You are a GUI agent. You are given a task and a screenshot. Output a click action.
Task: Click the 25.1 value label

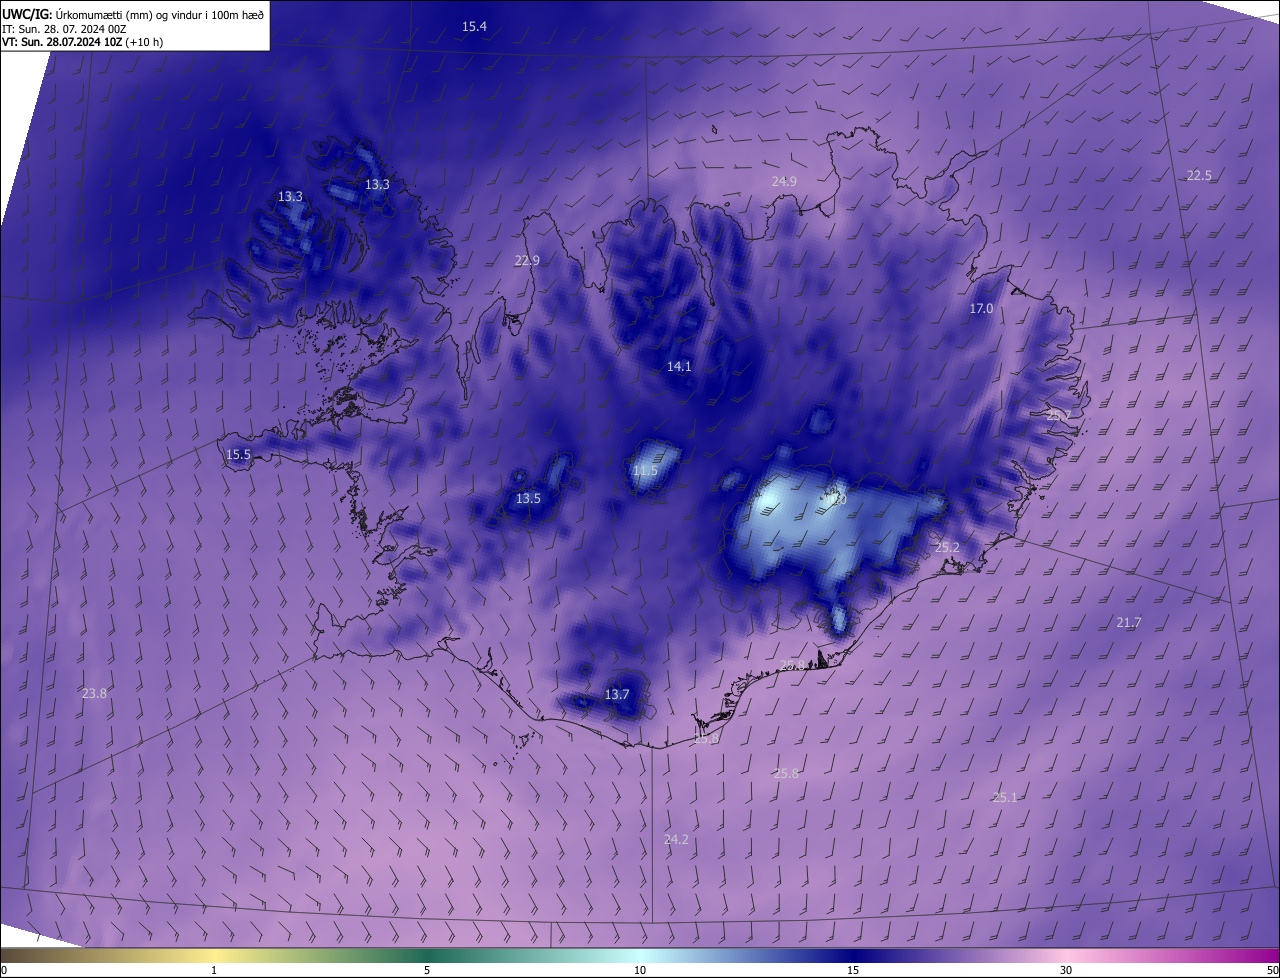point(1005,798)
